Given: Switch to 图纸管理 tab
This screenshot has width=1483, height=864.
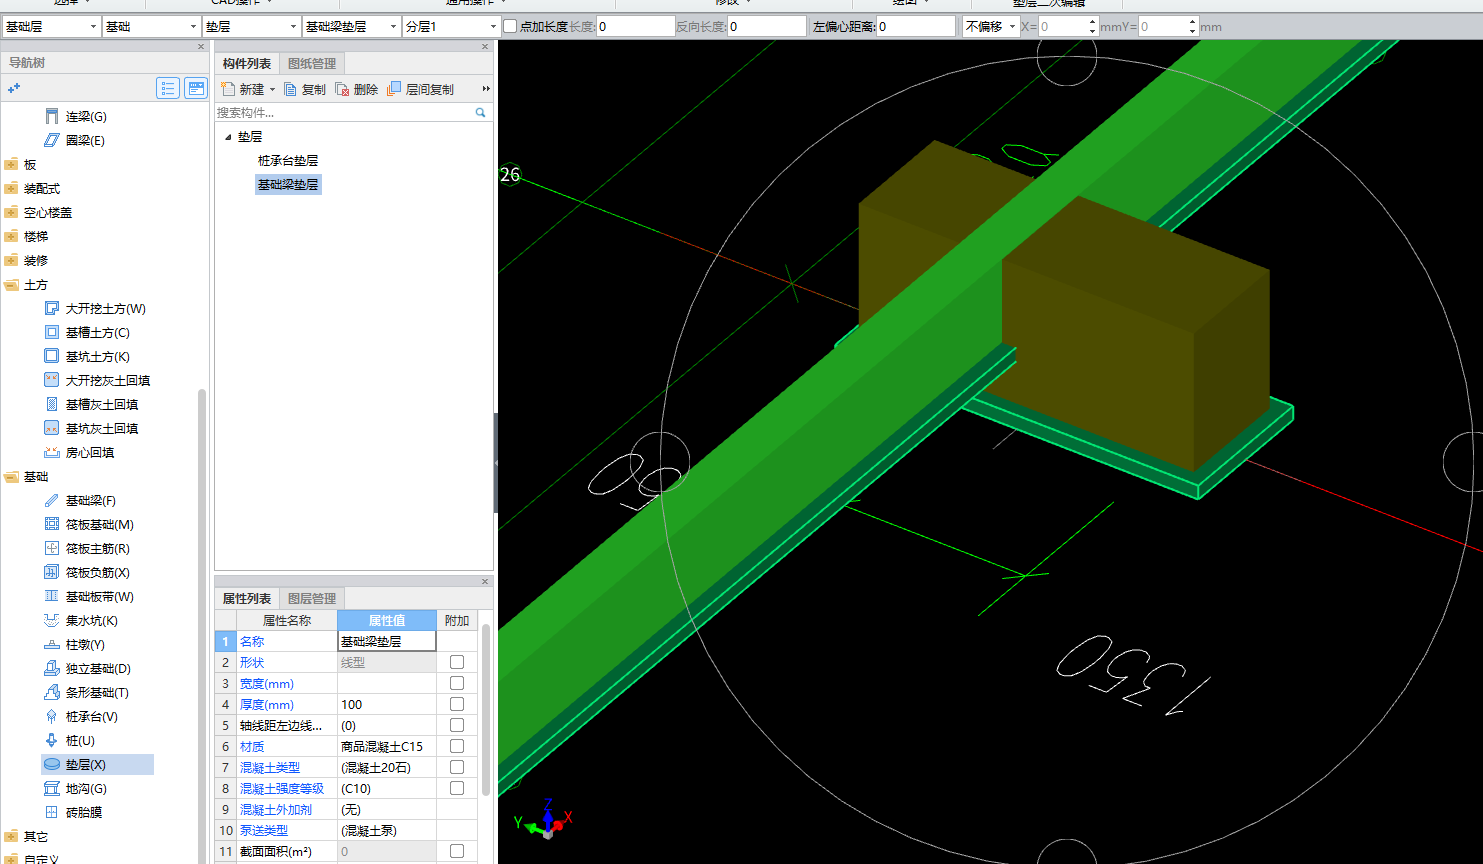Looking at the screenshot, I should click(312, 64).
